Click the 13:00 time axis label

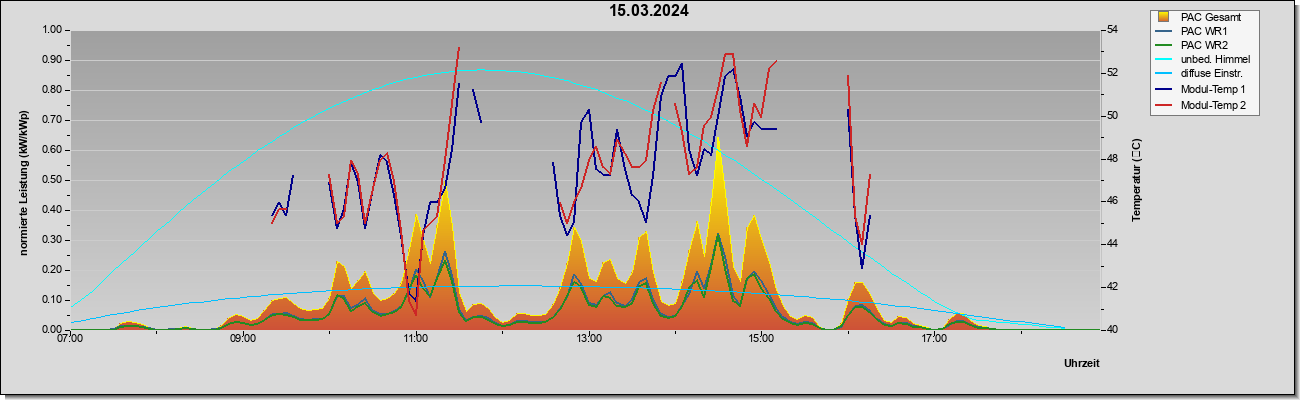[589, 339]
